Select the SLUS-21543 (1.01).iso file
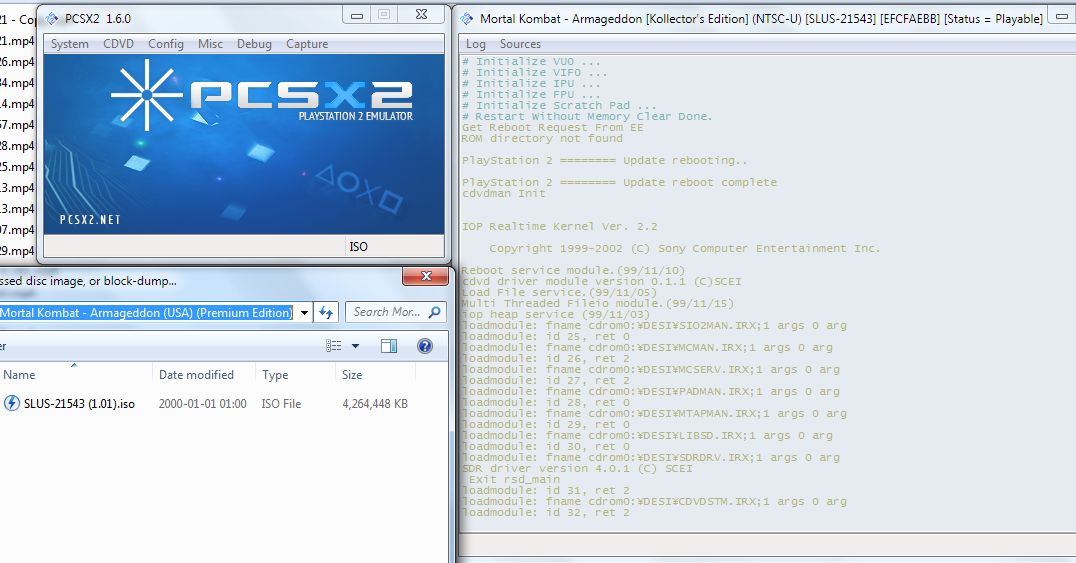Image resolution: width=1076 pixels, height=563 pixels. pos(80,404)
